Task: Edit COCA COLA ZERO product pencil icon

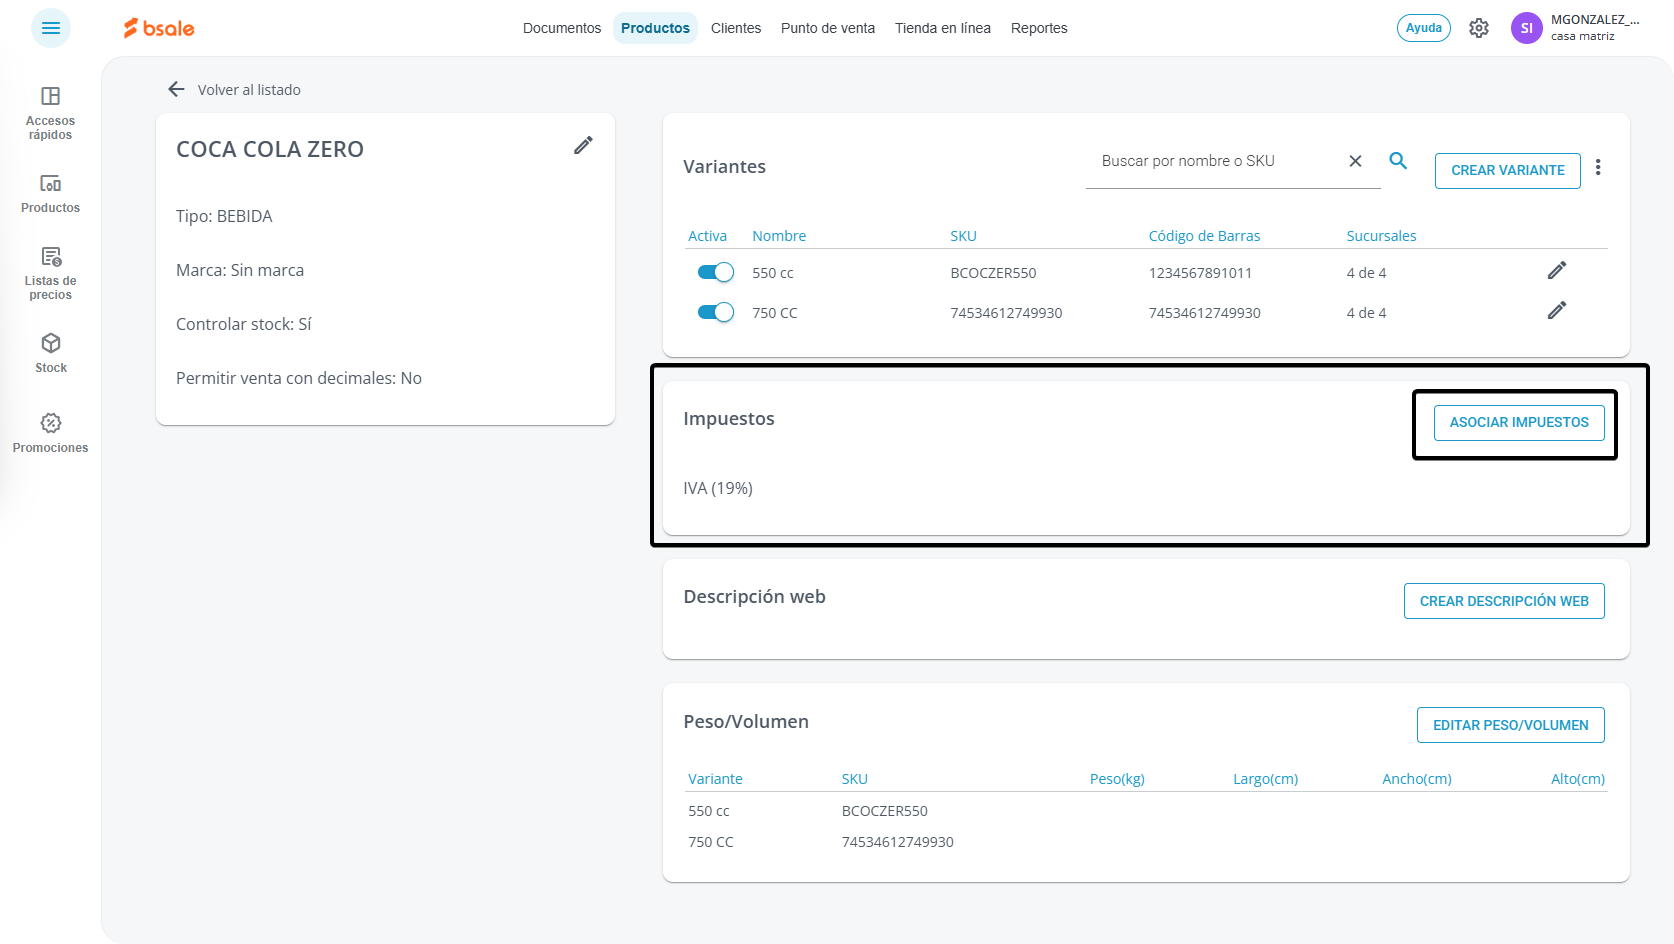Action: coord(583,146)
